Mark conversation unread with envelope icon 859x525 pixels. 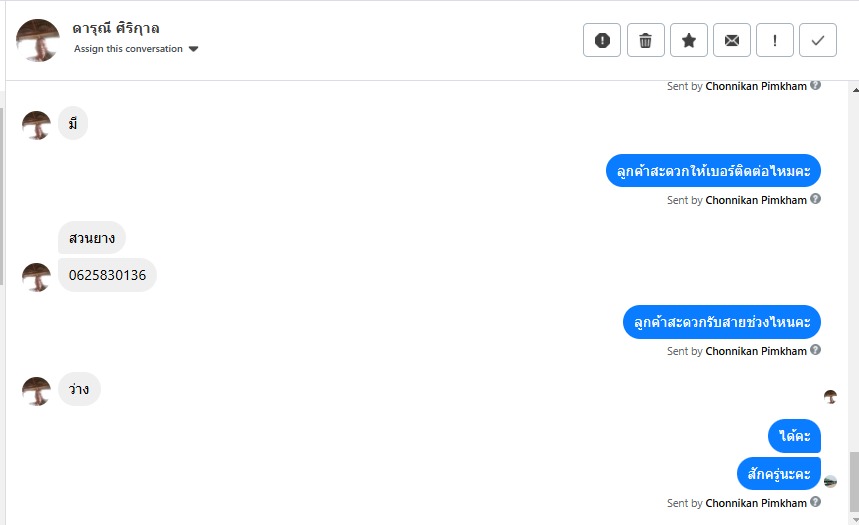pyautogui.click(x=732, y=40)
